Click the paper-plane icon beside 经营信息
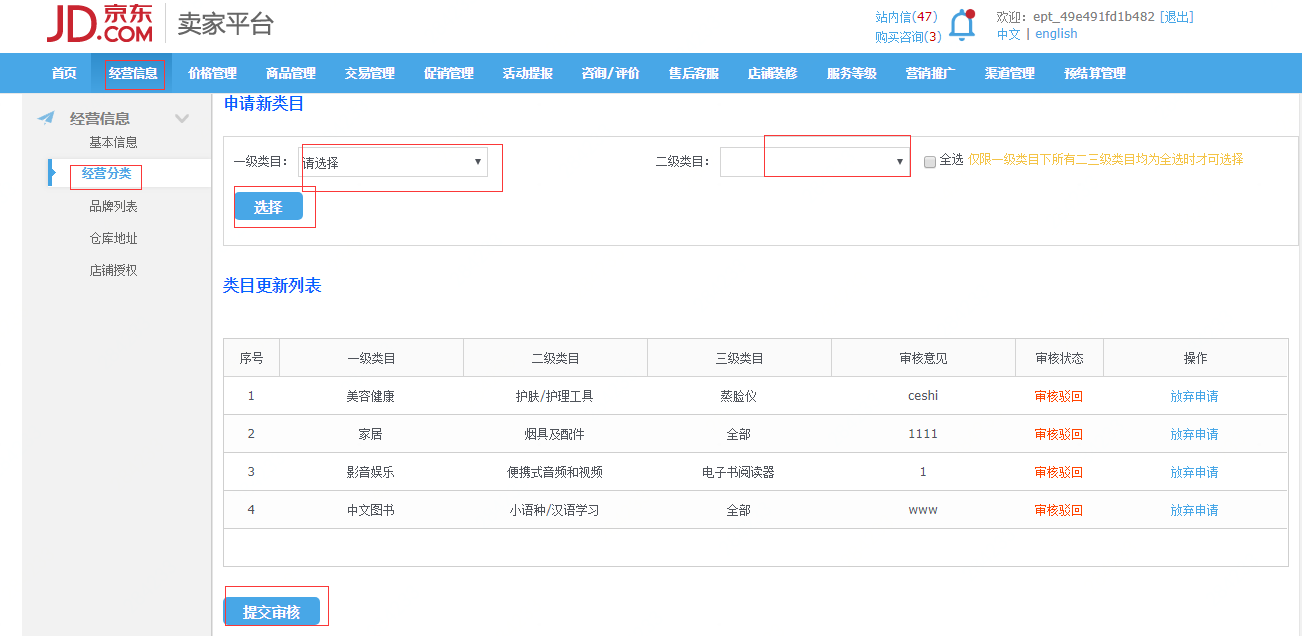1302x636 pixels. tap(44, 117)
